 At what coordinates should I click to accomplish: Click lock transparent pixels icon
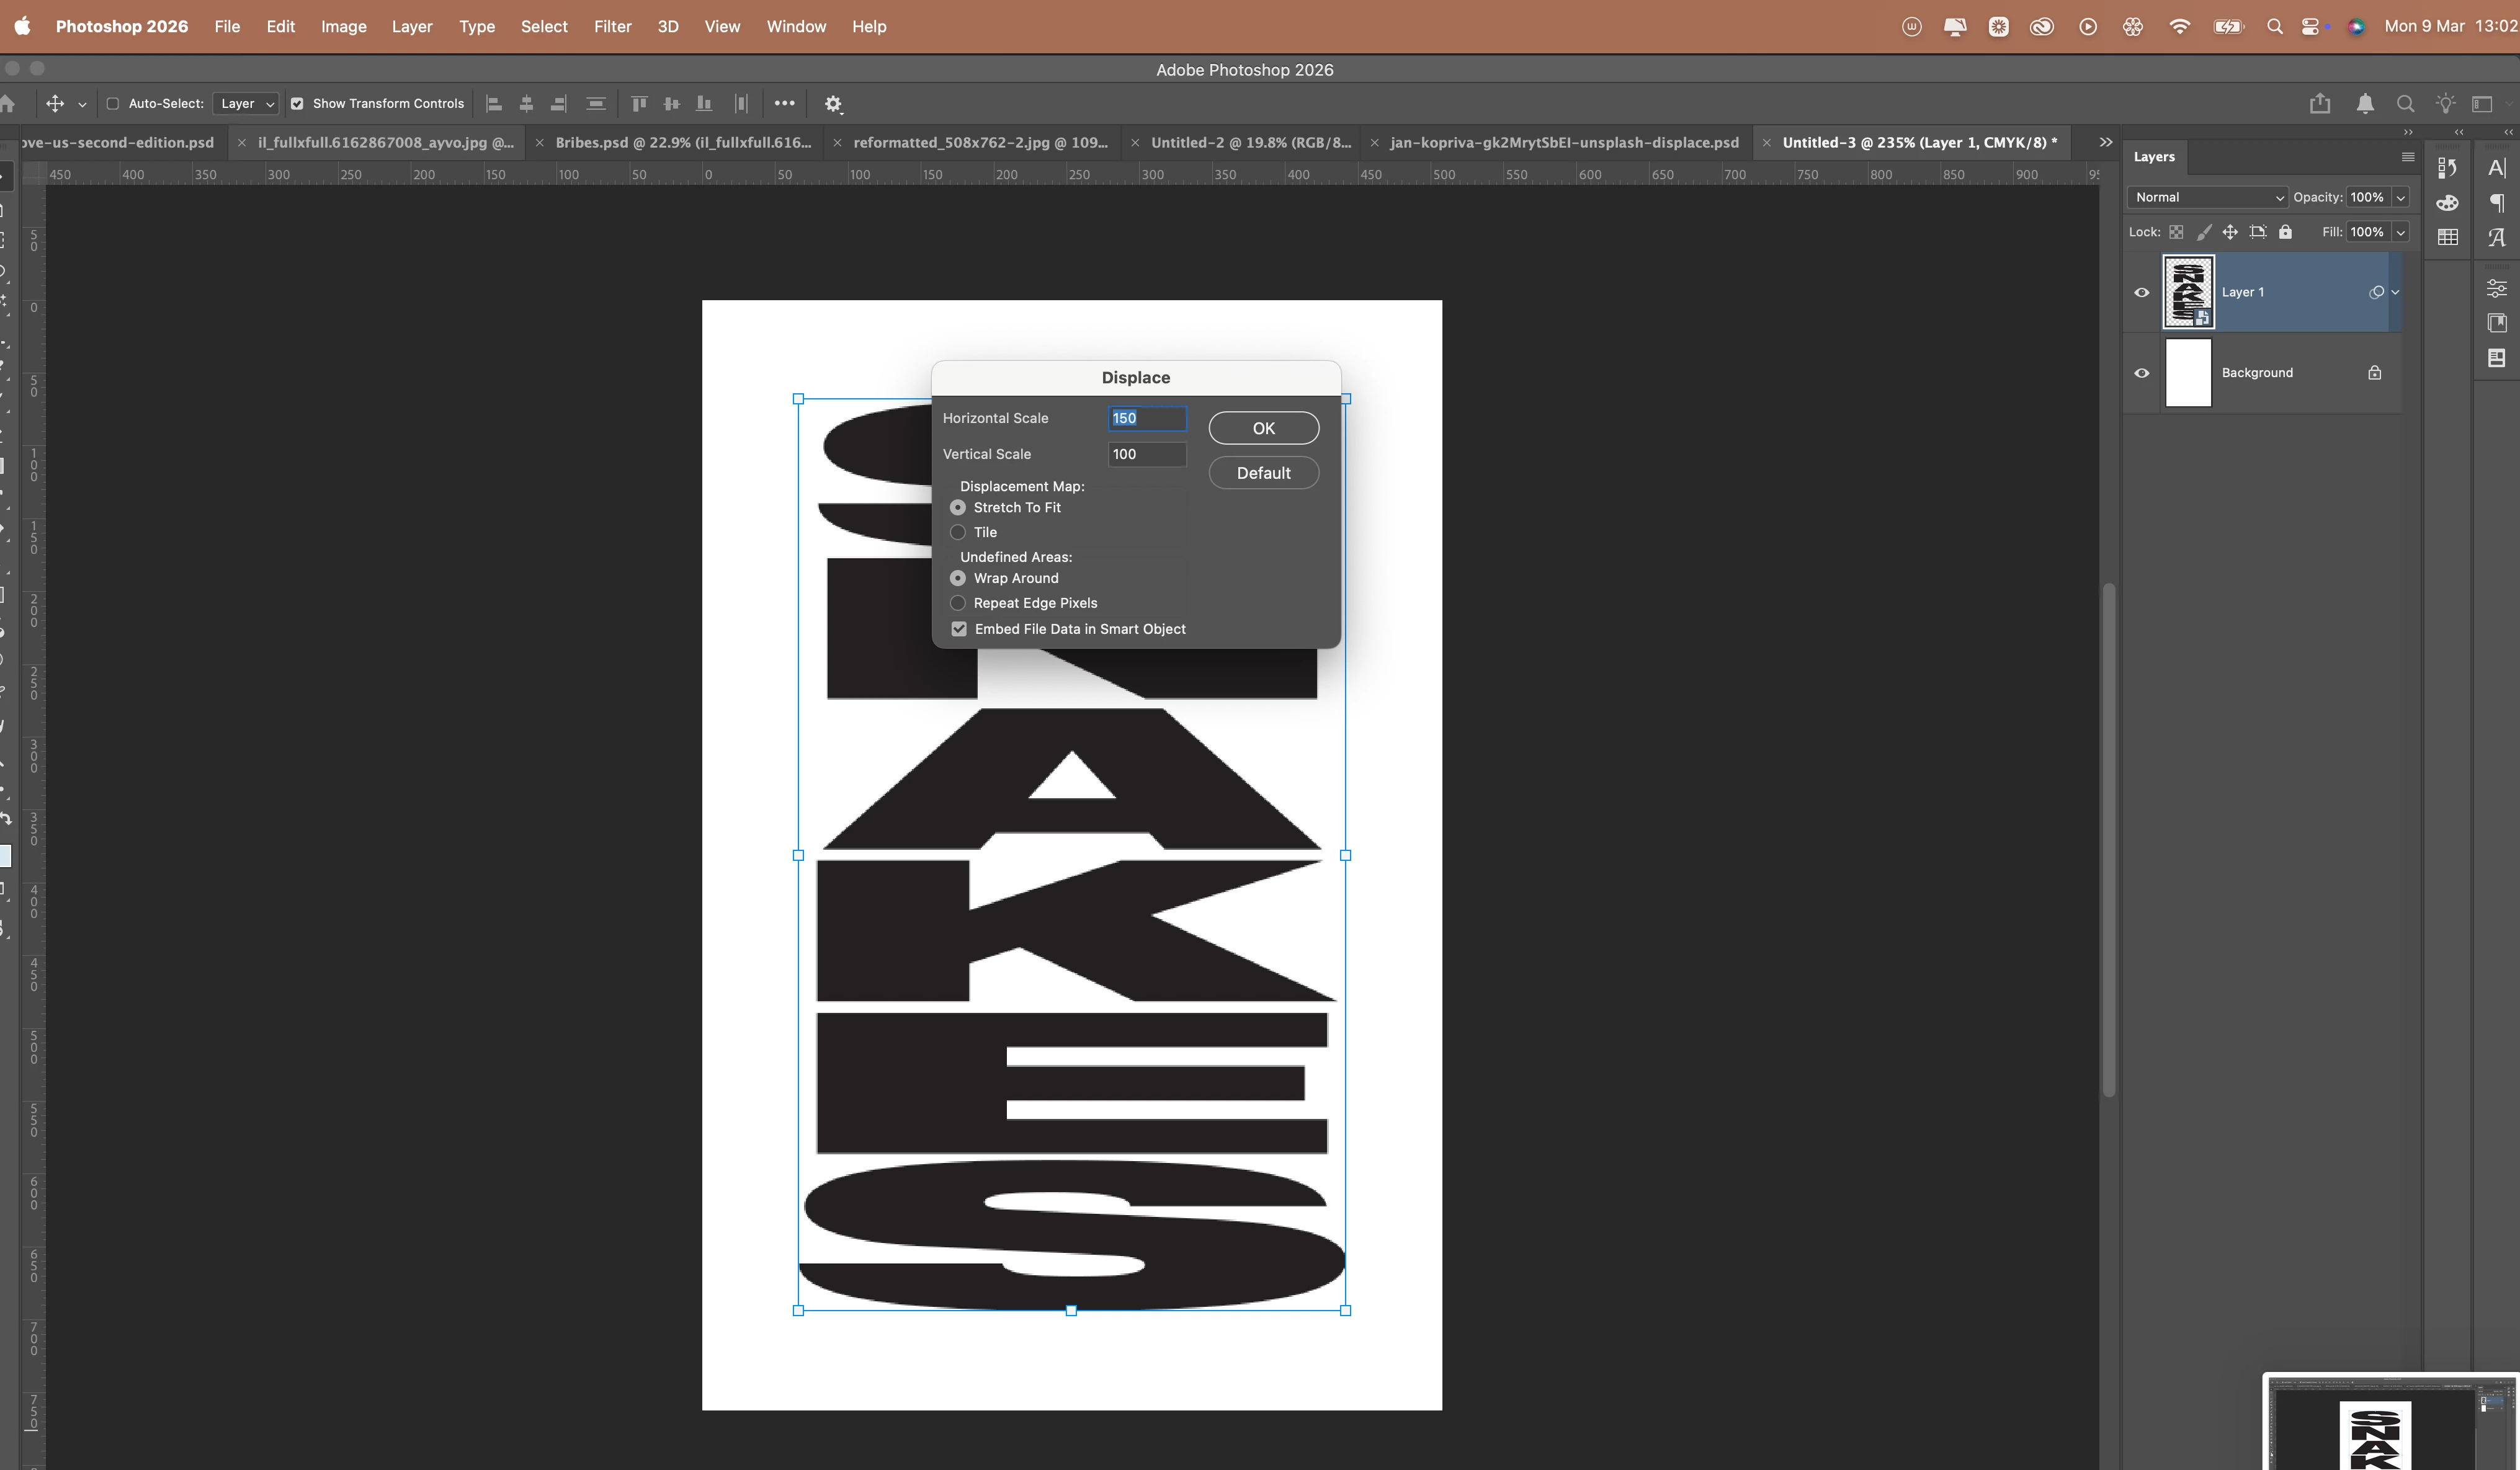(x=2176, y=232)
